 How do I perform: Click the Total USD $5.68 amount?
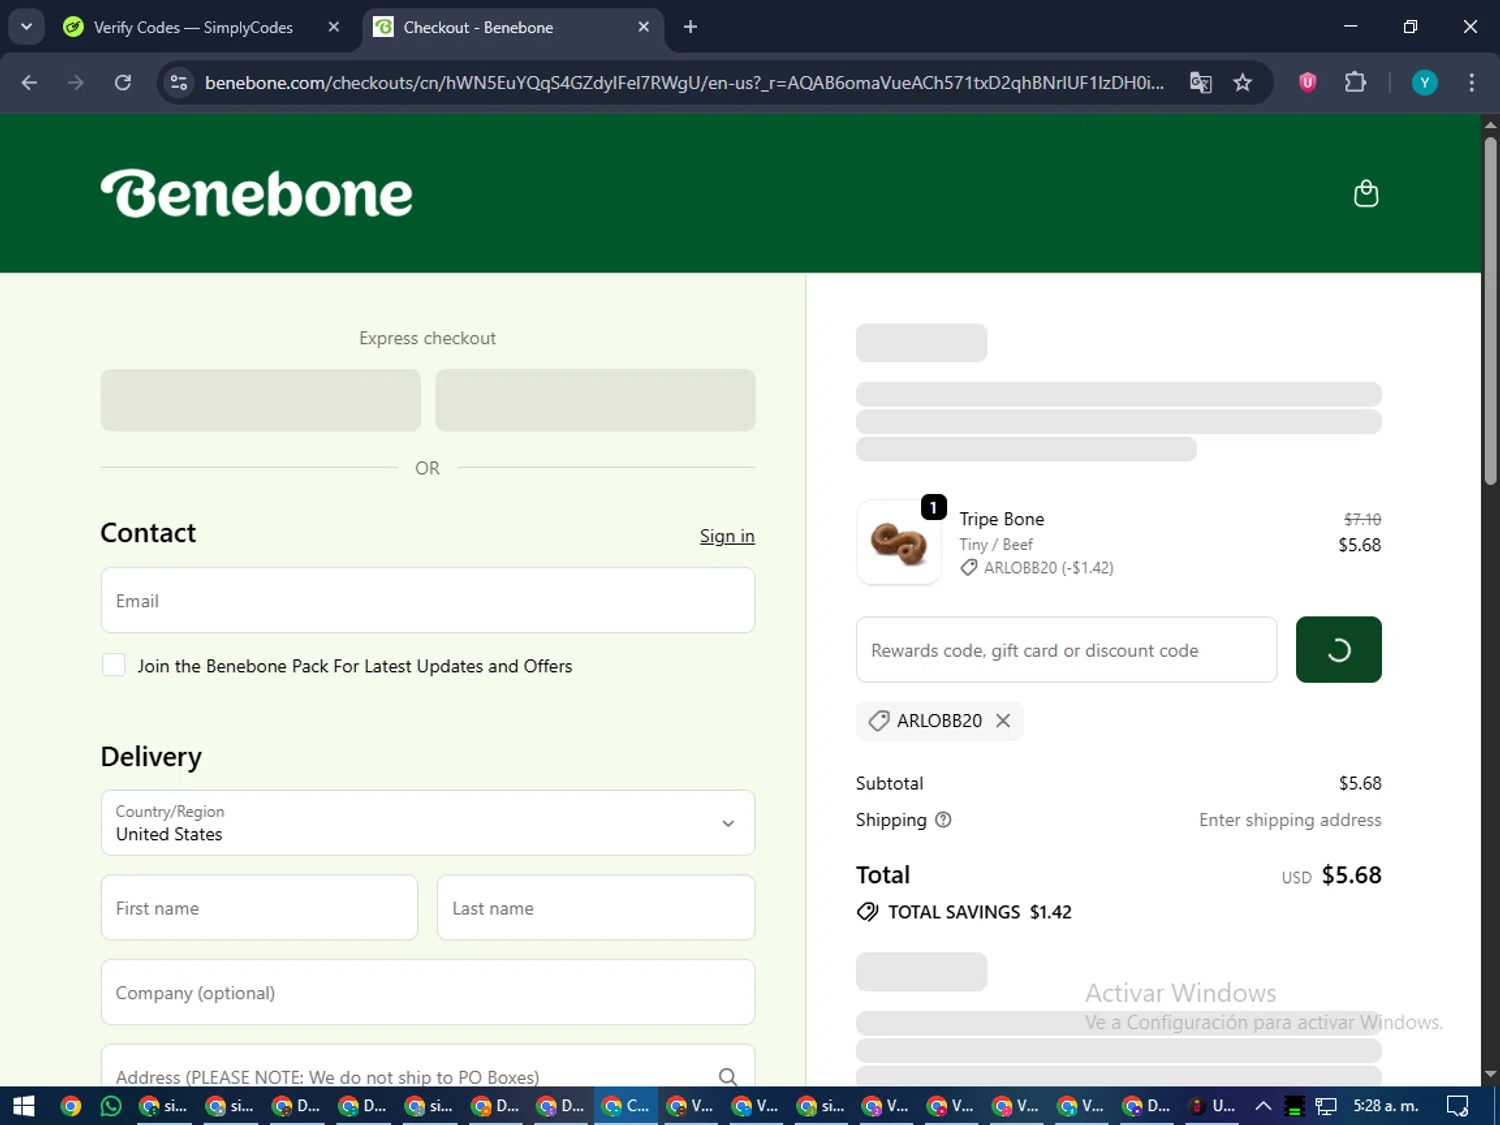pos(1351,875)
